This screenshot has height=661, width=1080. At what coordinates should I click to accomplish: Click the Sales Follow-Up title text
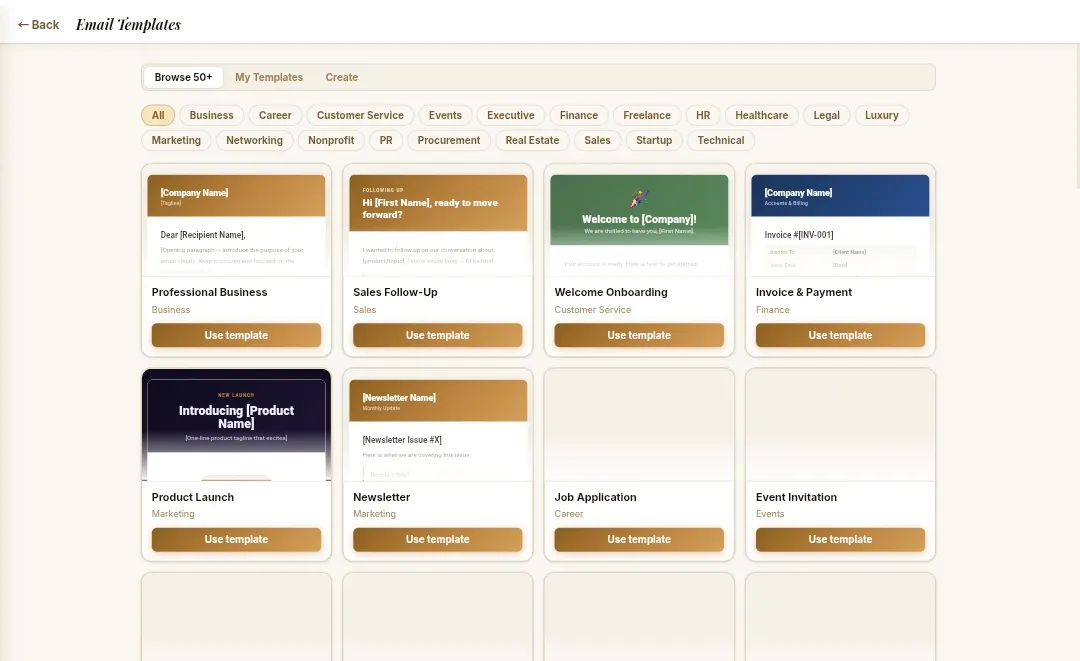coord(395,292)
